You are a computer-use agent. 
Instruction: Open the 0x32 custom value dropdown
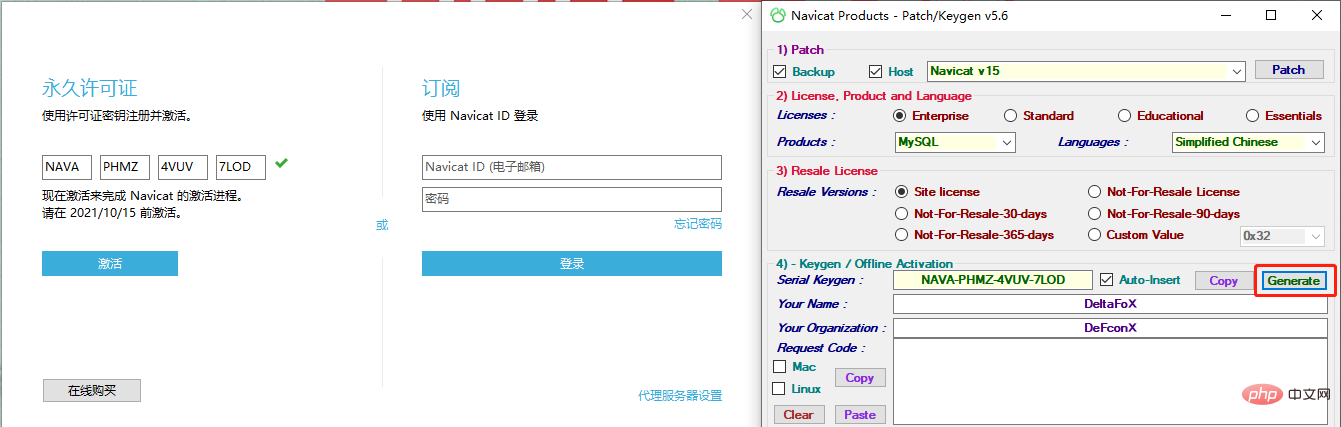click(1282, 236)
